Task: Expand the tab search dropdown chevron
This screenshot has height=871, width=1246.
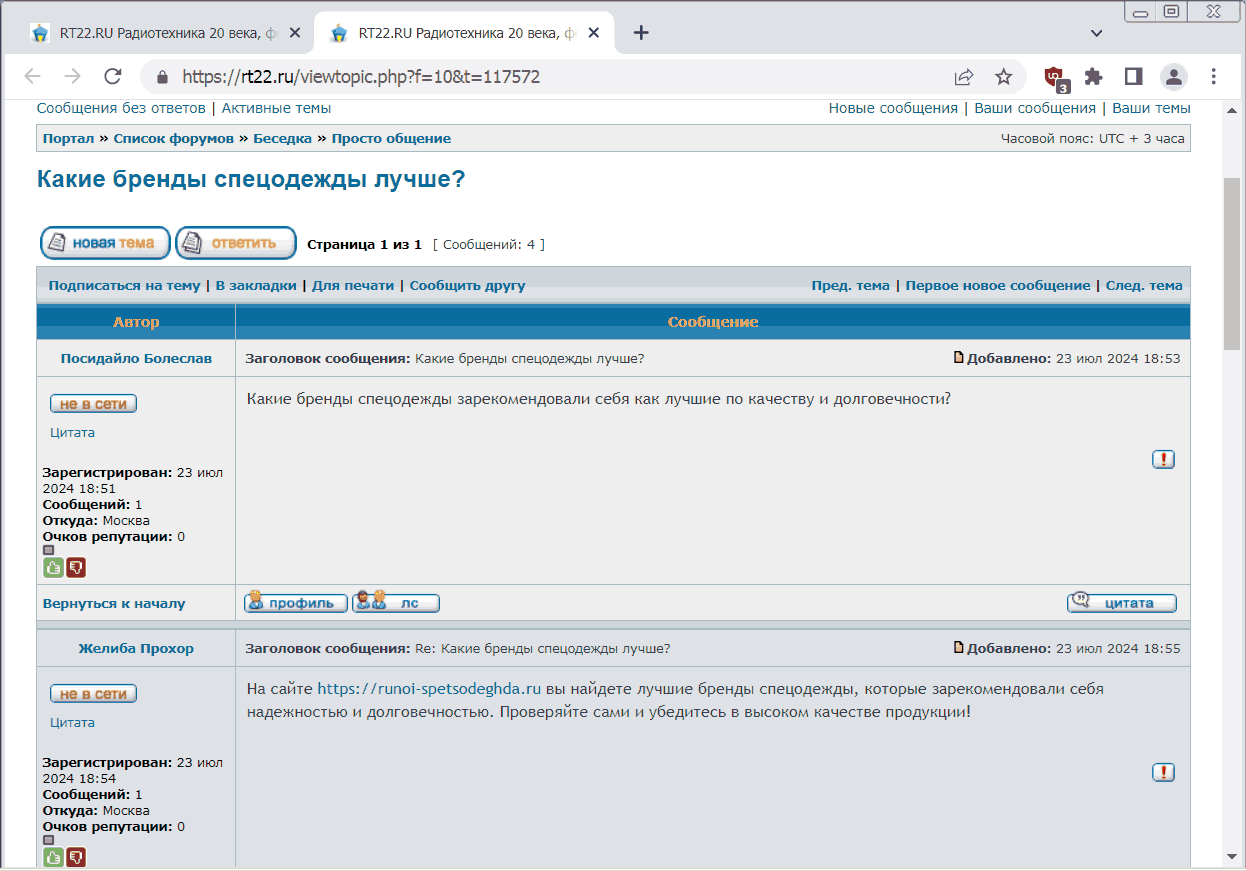Action: point(1096,33)
